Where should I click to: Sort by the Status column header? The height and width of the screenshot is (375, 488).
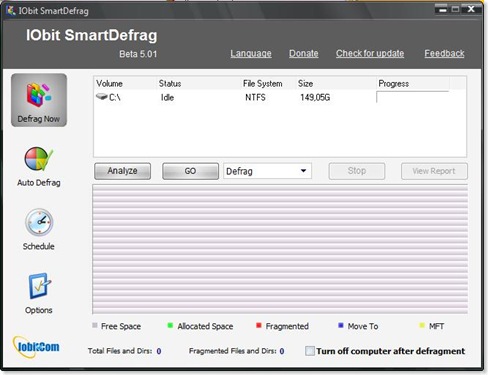click(199, 83)
